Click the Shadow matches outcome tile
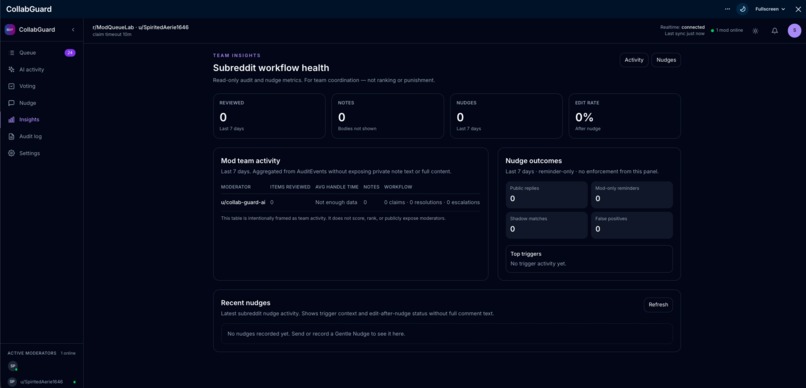 click(546, 225)
